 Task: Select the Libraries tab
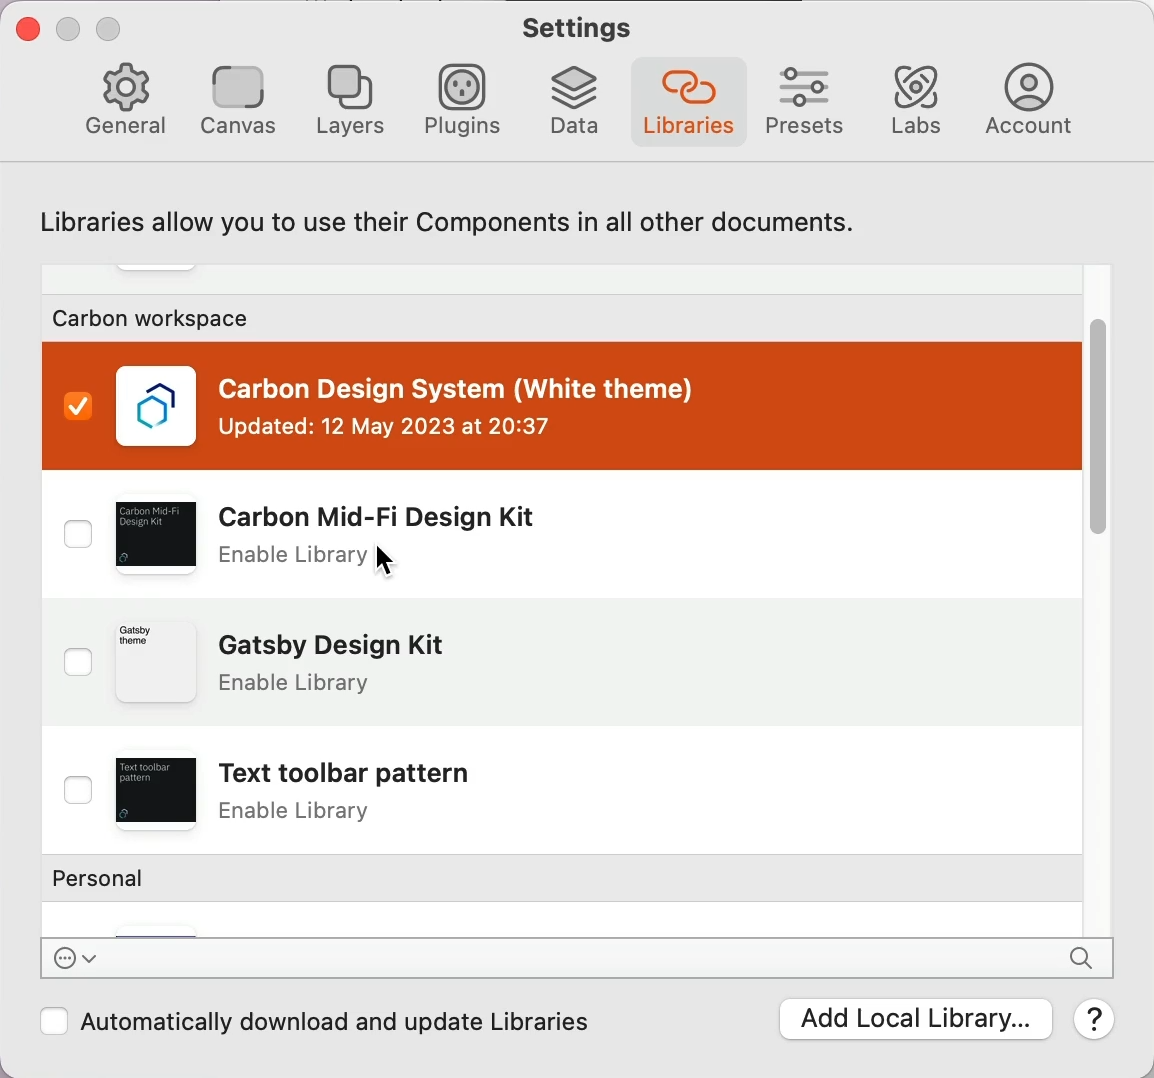pyautogui.click(x=690, y=101)
